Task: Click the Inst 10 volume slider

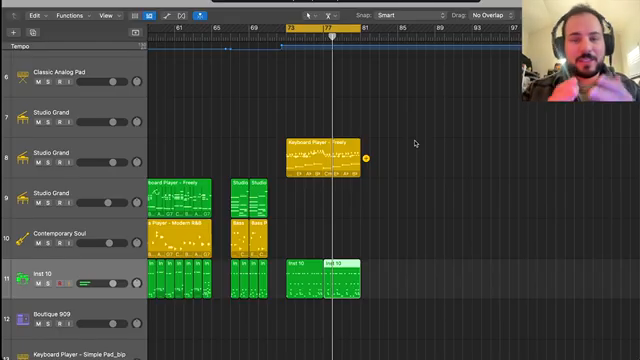Action: [102, 284]
